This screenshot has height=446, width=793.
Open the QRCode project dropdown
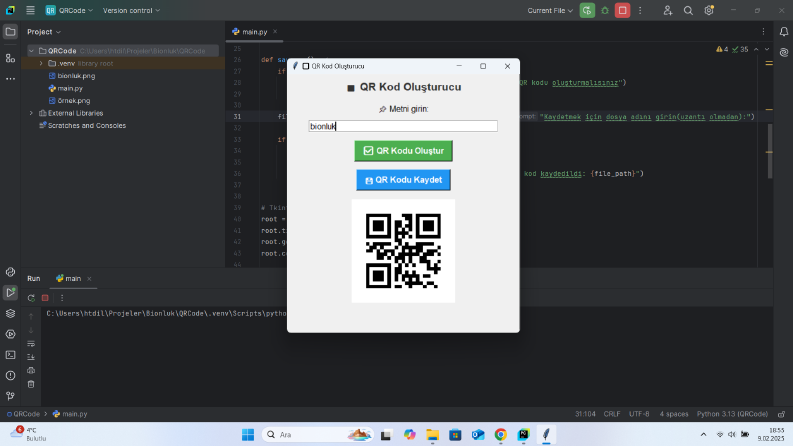click(x=69, y=10)
